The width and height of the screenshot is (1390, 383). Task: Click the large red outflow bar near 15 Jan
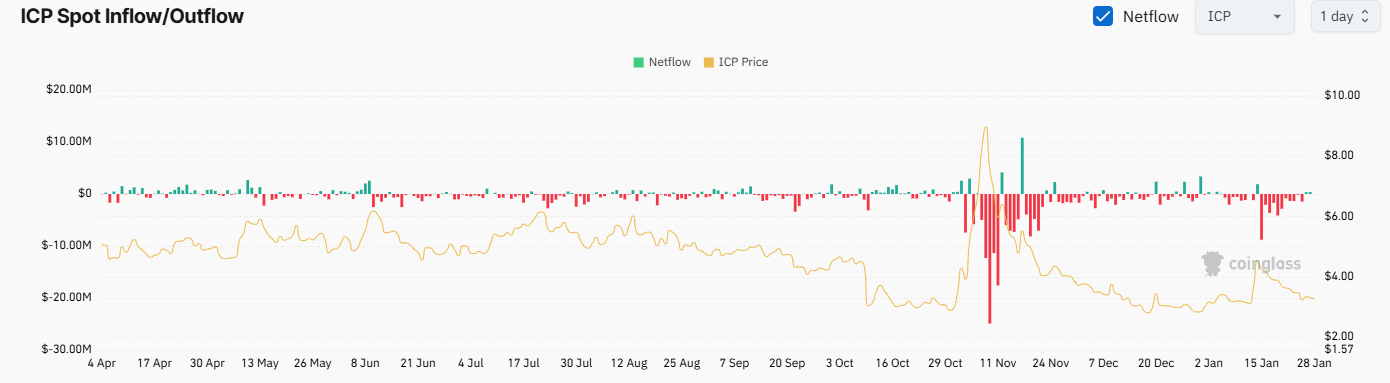(1262, 216)
